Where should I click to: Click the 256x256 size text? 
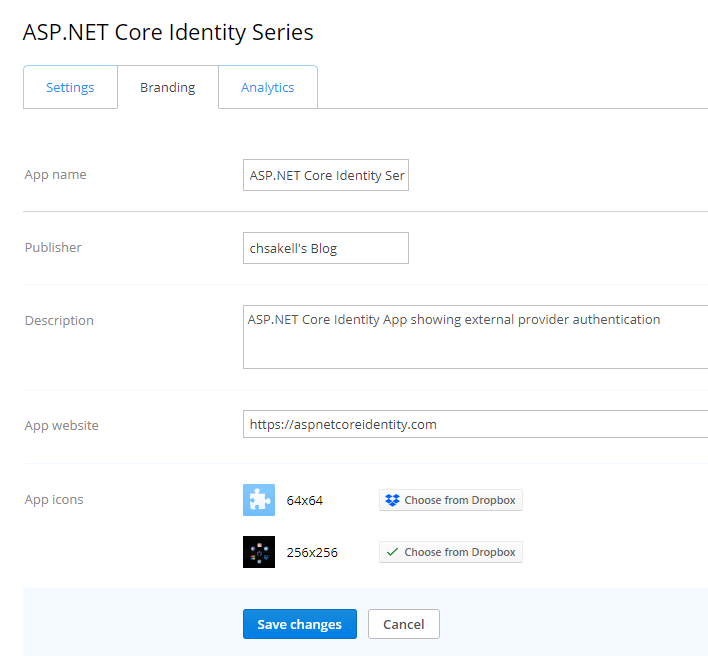point(312,552)
